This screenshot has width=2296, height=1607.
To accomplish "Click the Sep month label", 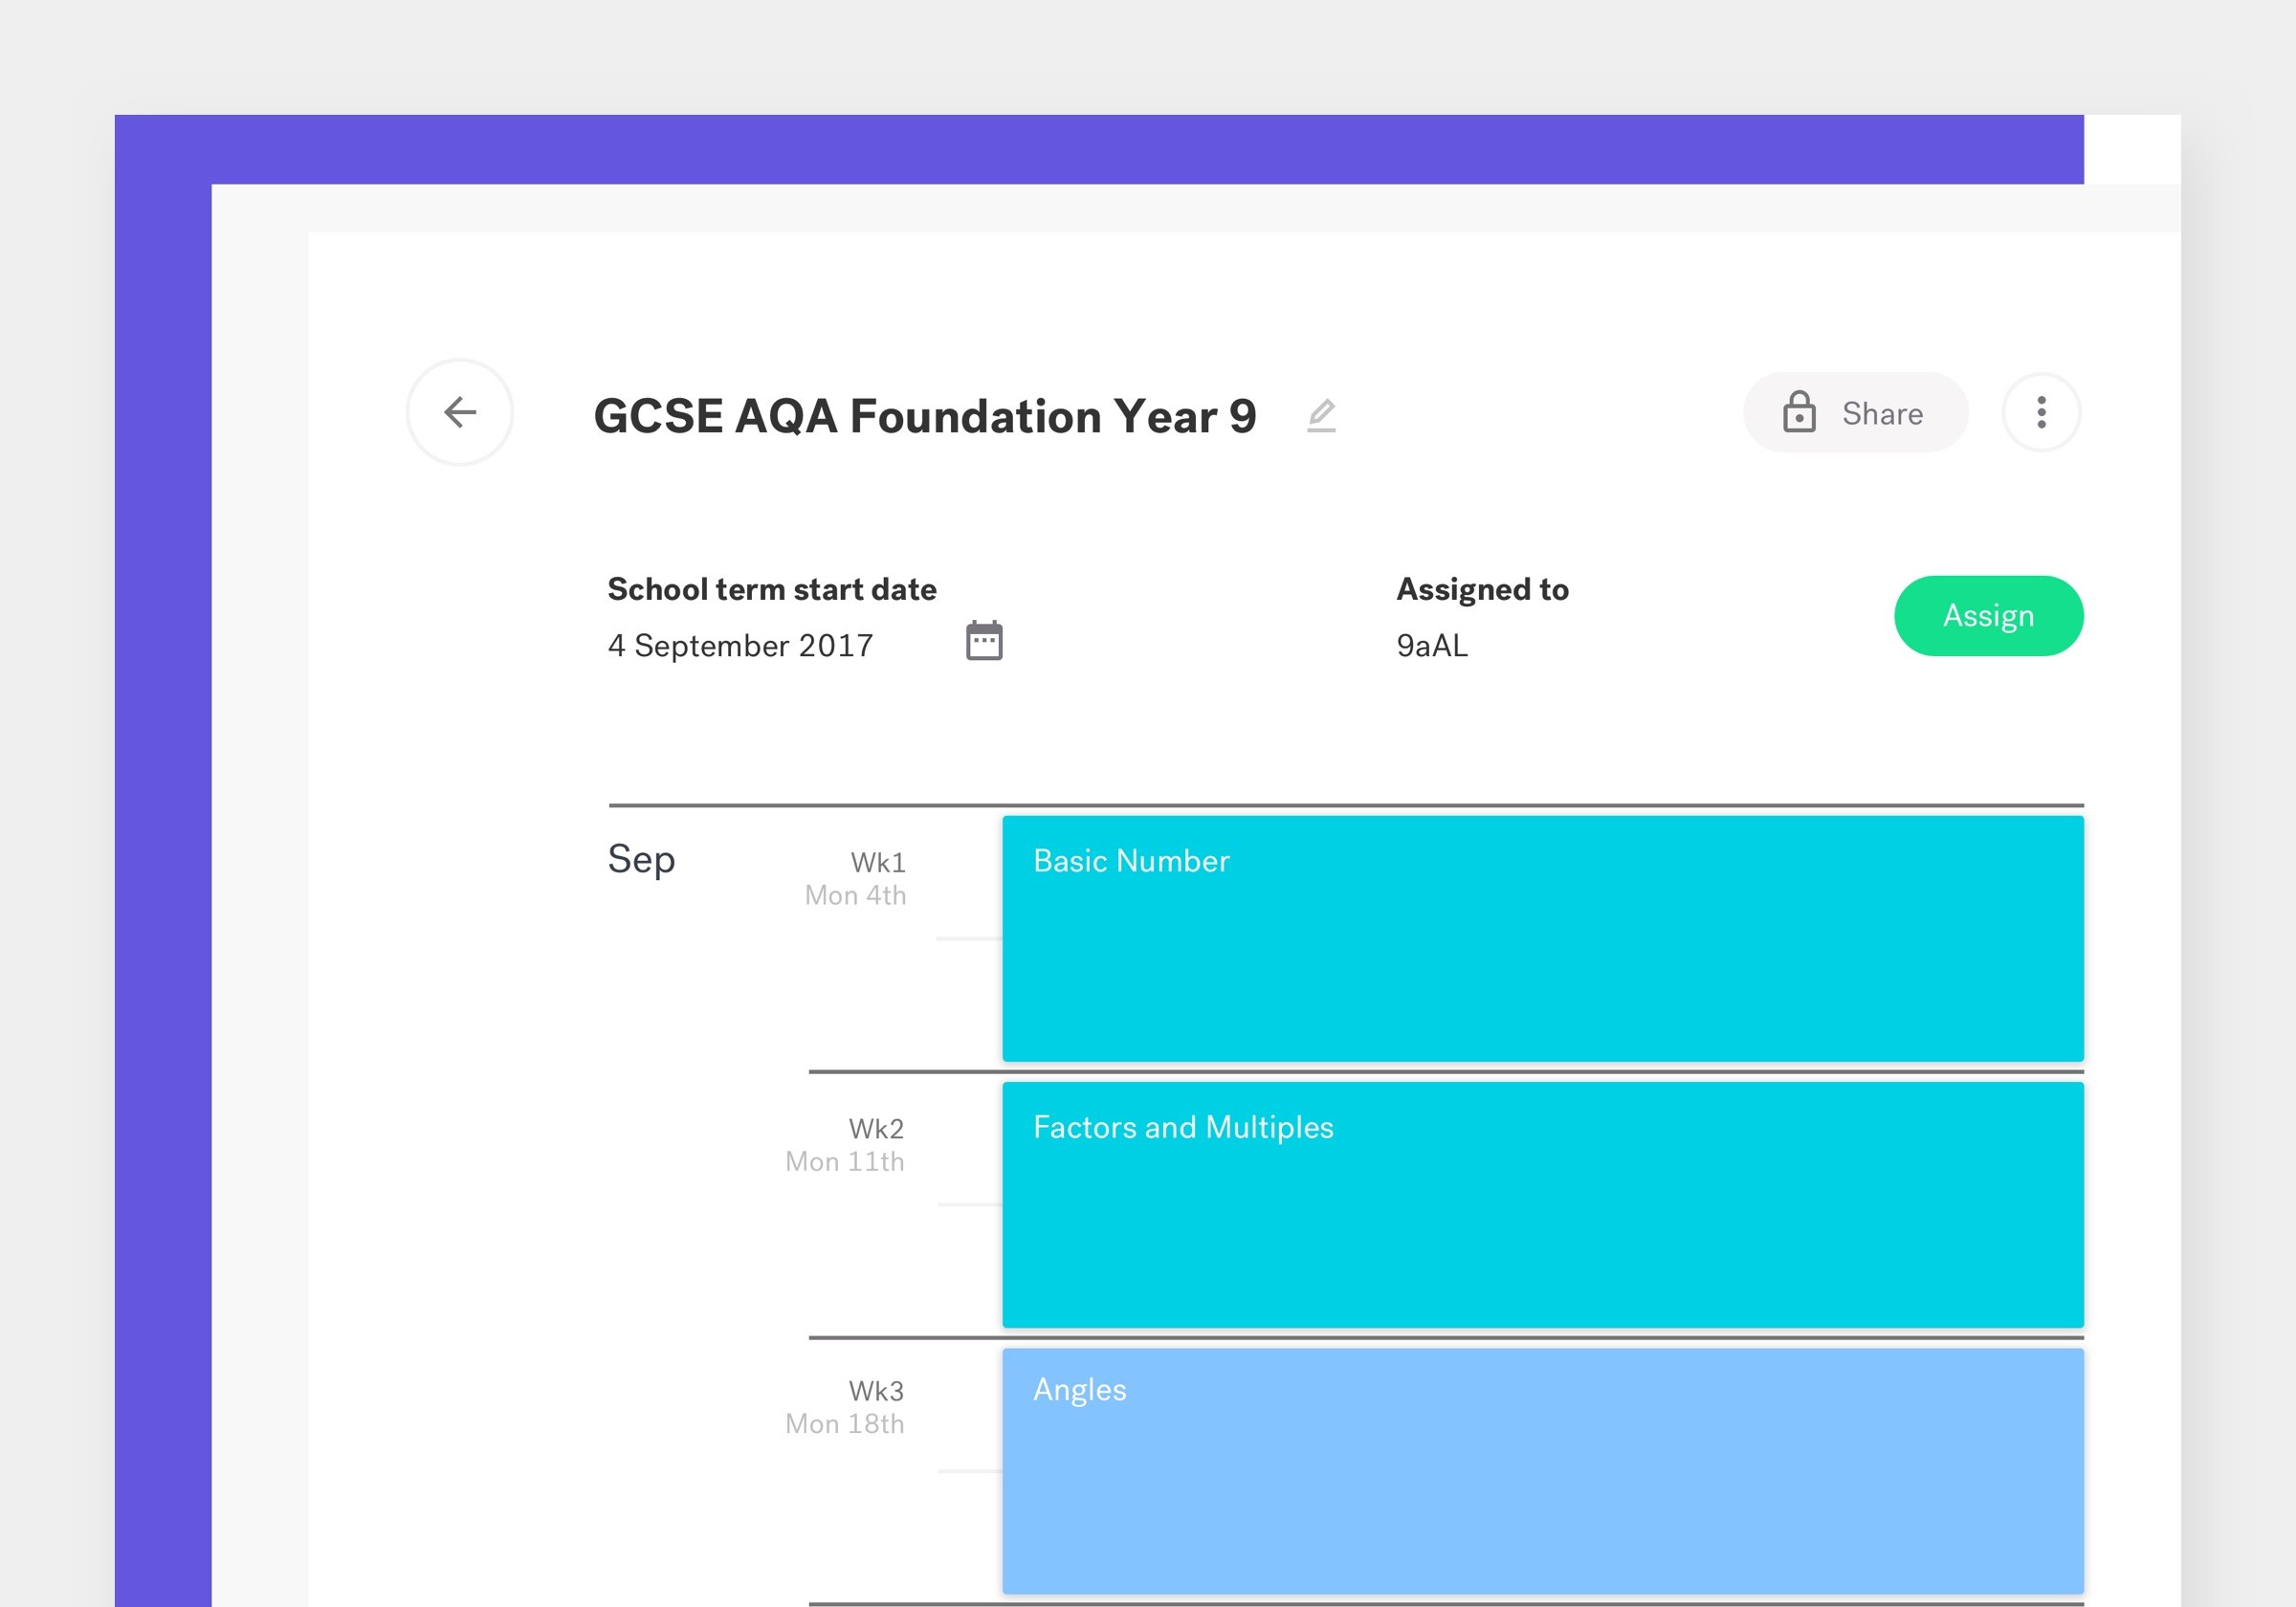I will 641,860.
